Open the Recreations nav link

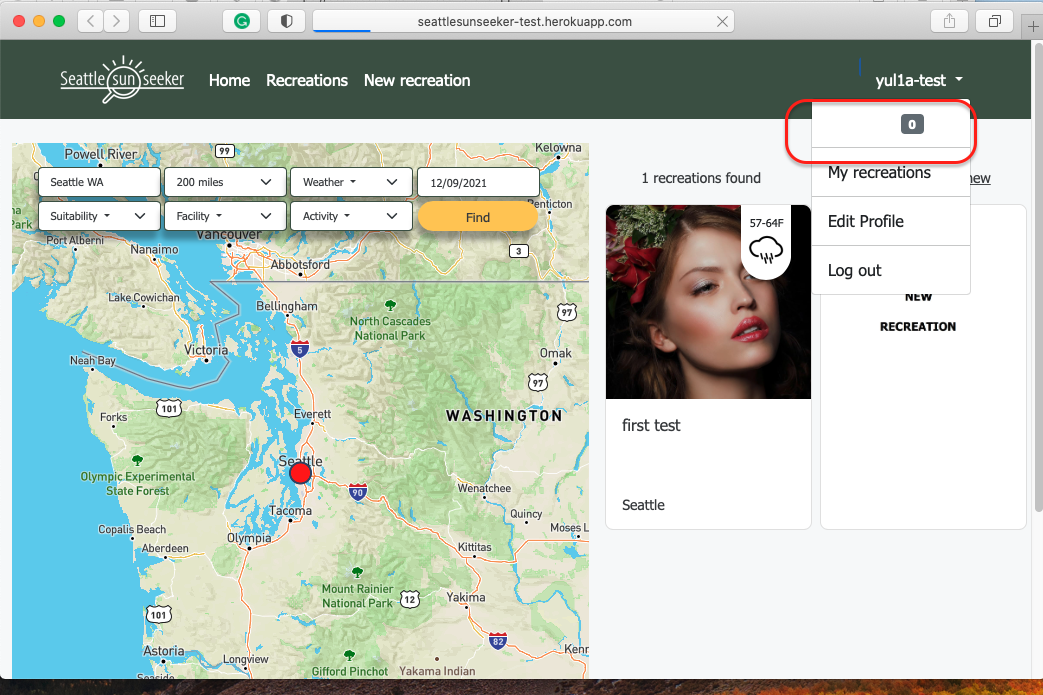point(307,80)
